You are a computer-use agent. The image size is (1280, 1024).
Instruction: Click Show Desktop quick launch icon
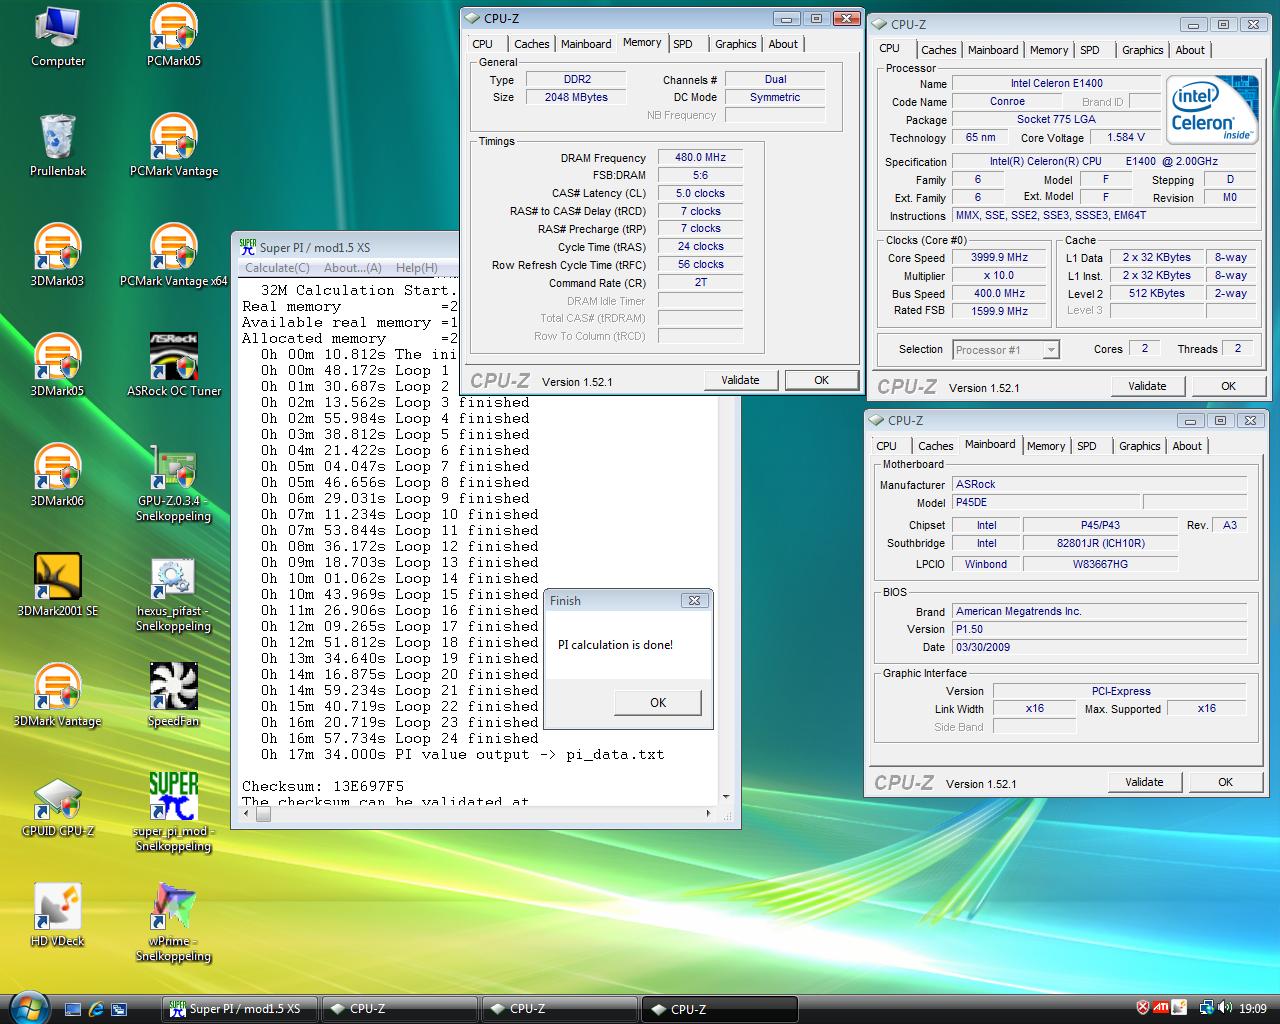tap(73, 1009)
